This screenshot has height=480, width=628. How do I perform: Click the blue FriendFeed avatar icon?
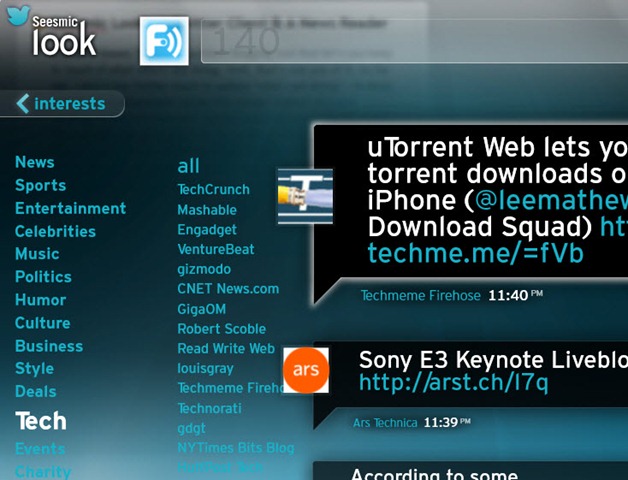click(x=164, y=41)
